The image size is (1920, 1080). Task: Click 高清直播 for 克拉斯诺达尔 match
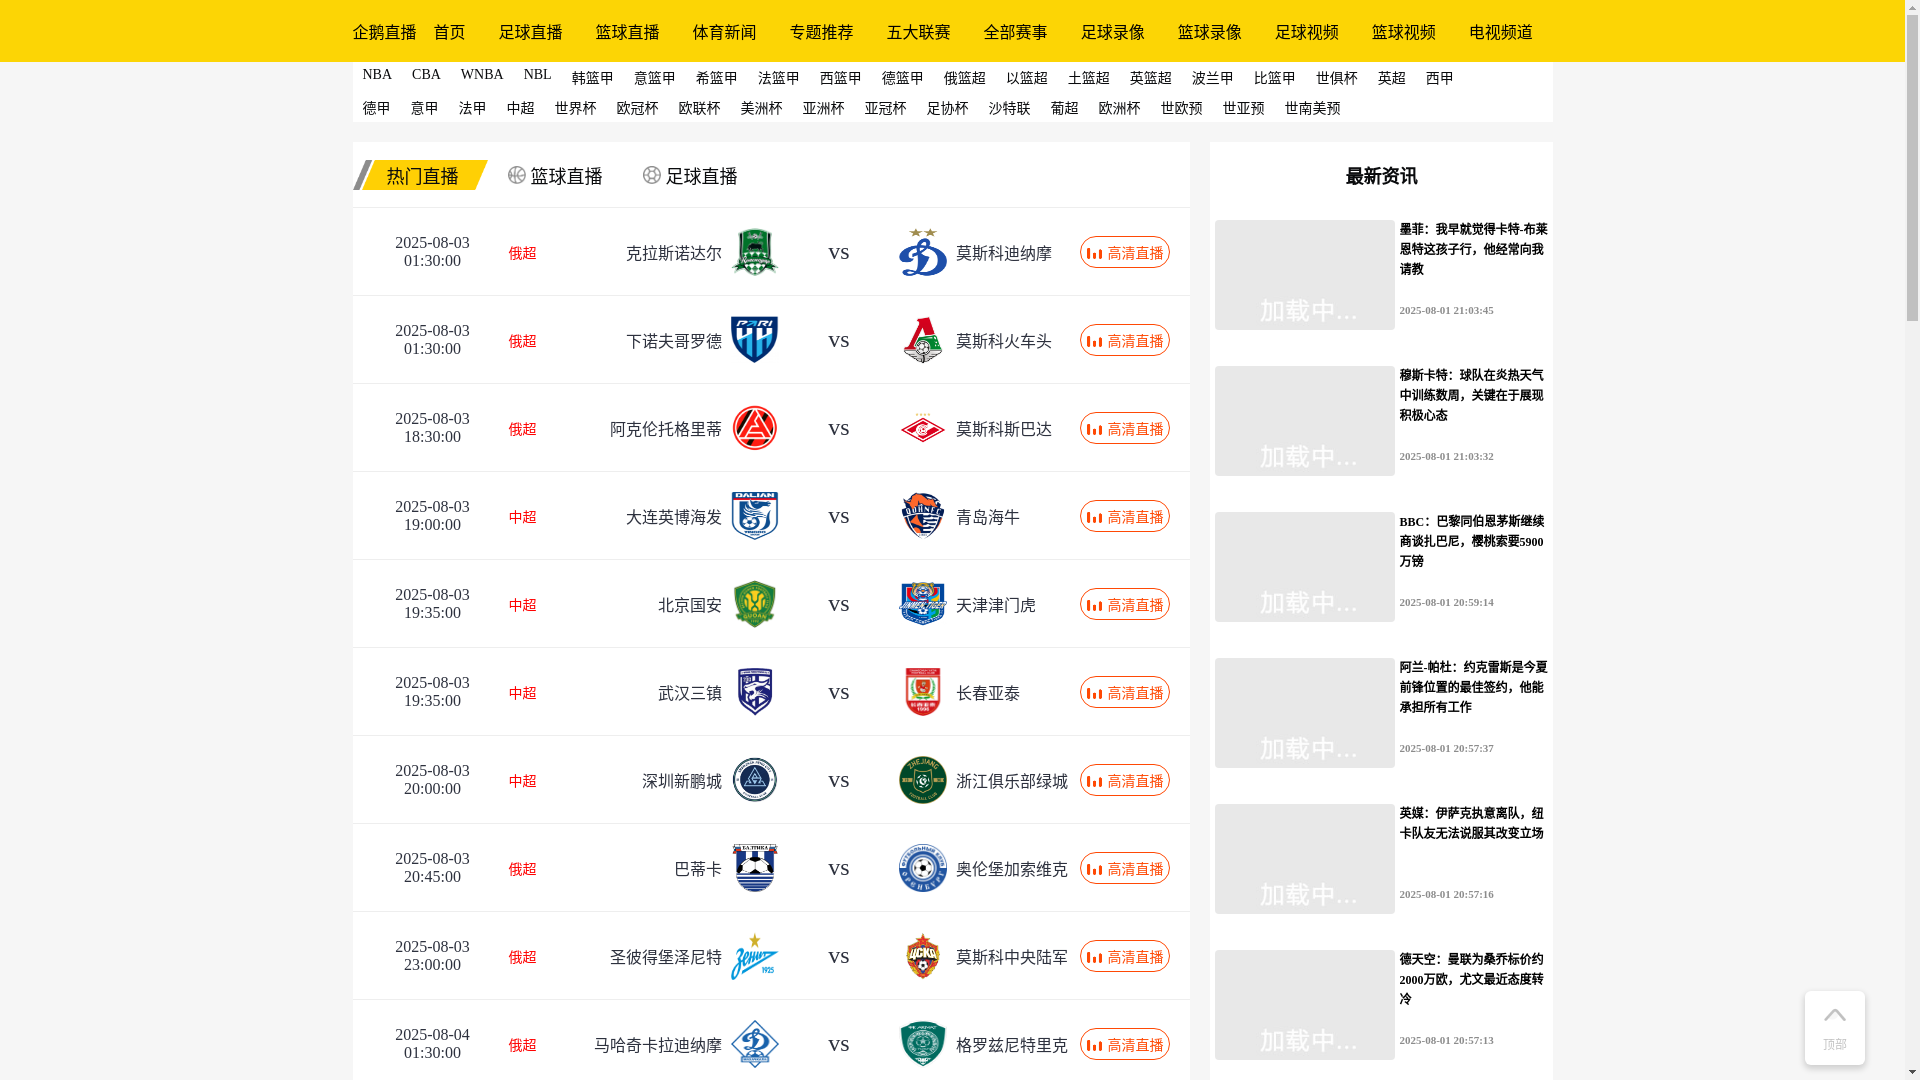click(x=1124, y=252)
